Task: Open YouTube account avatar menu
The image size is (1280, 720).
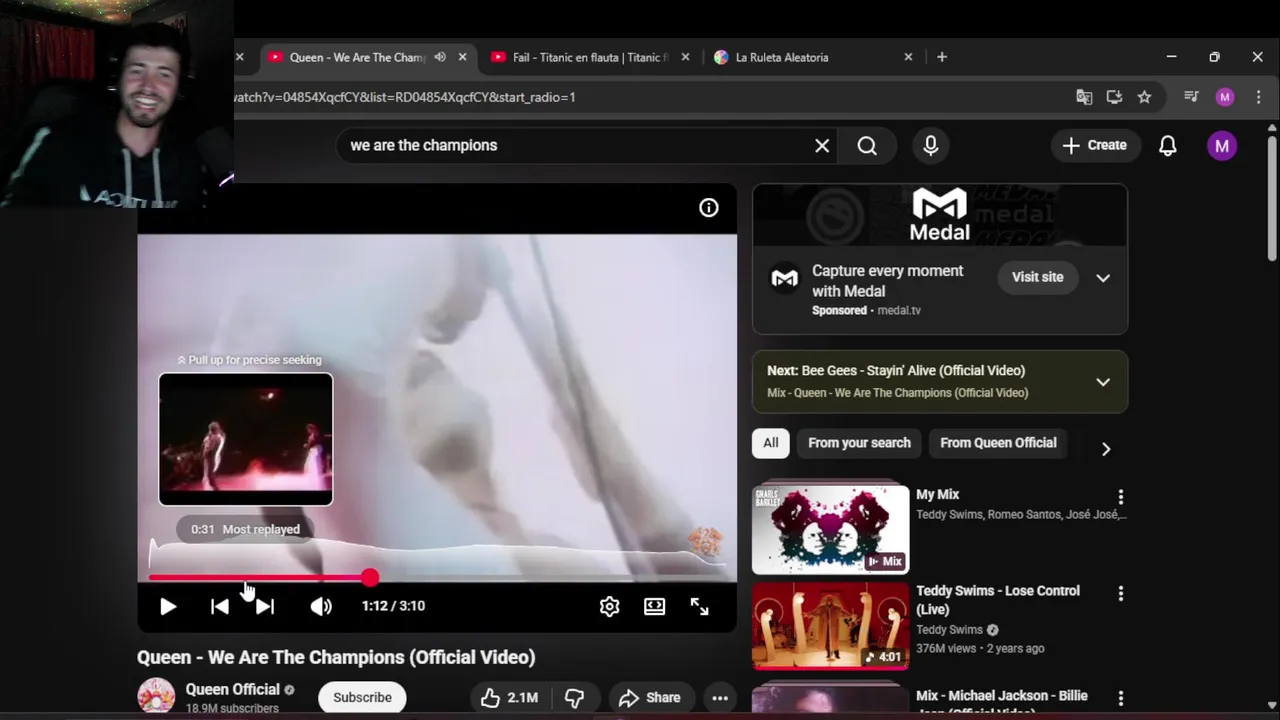Action: 1222,146
